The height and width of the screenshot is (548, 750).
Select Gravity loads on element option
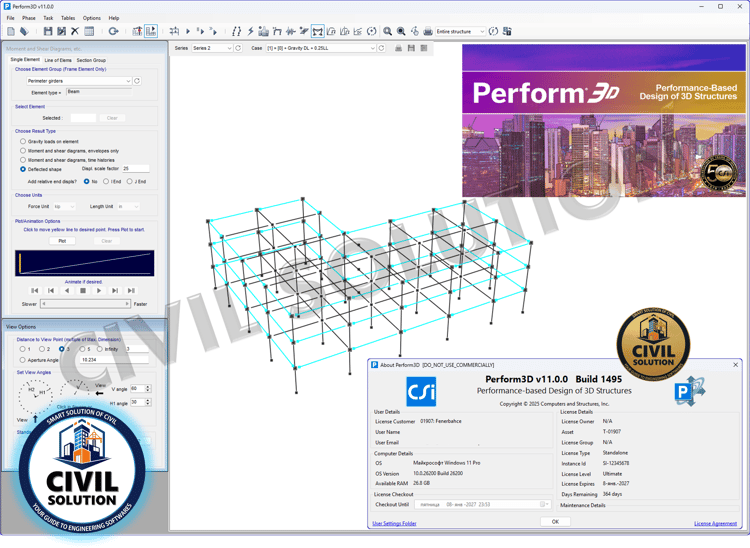pos(23,142)
